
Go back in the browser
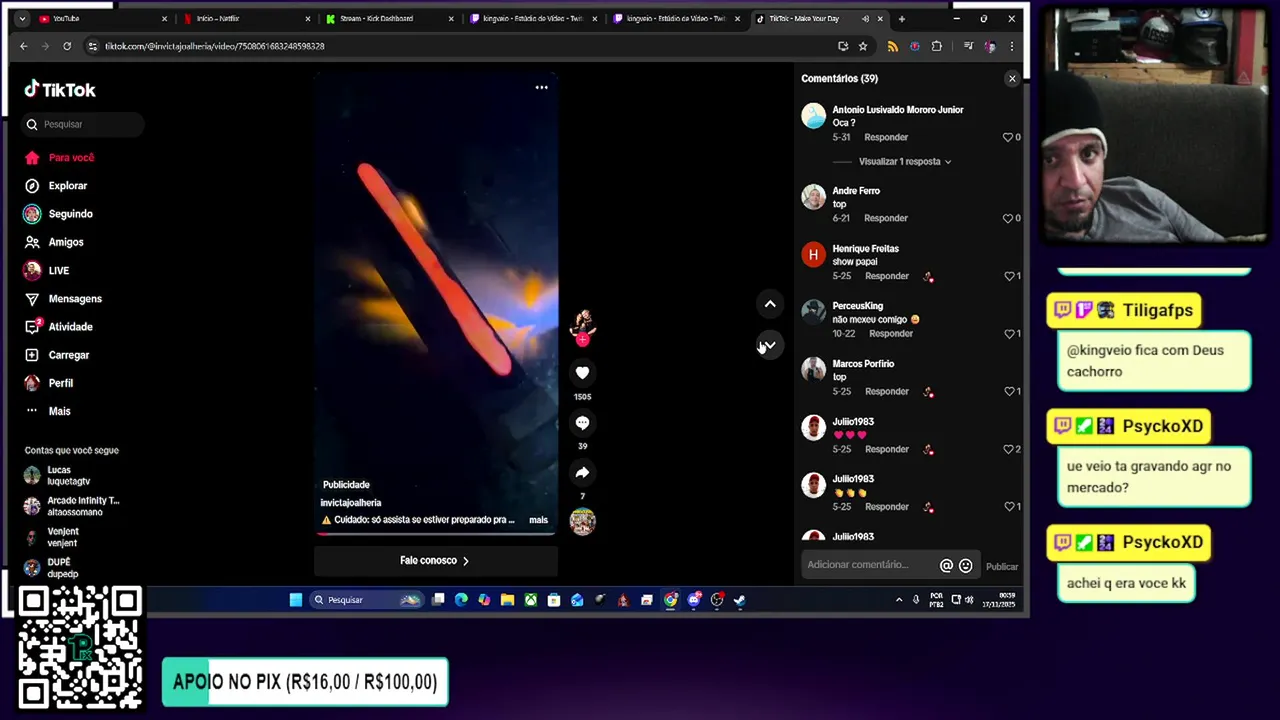coord(24,46)
